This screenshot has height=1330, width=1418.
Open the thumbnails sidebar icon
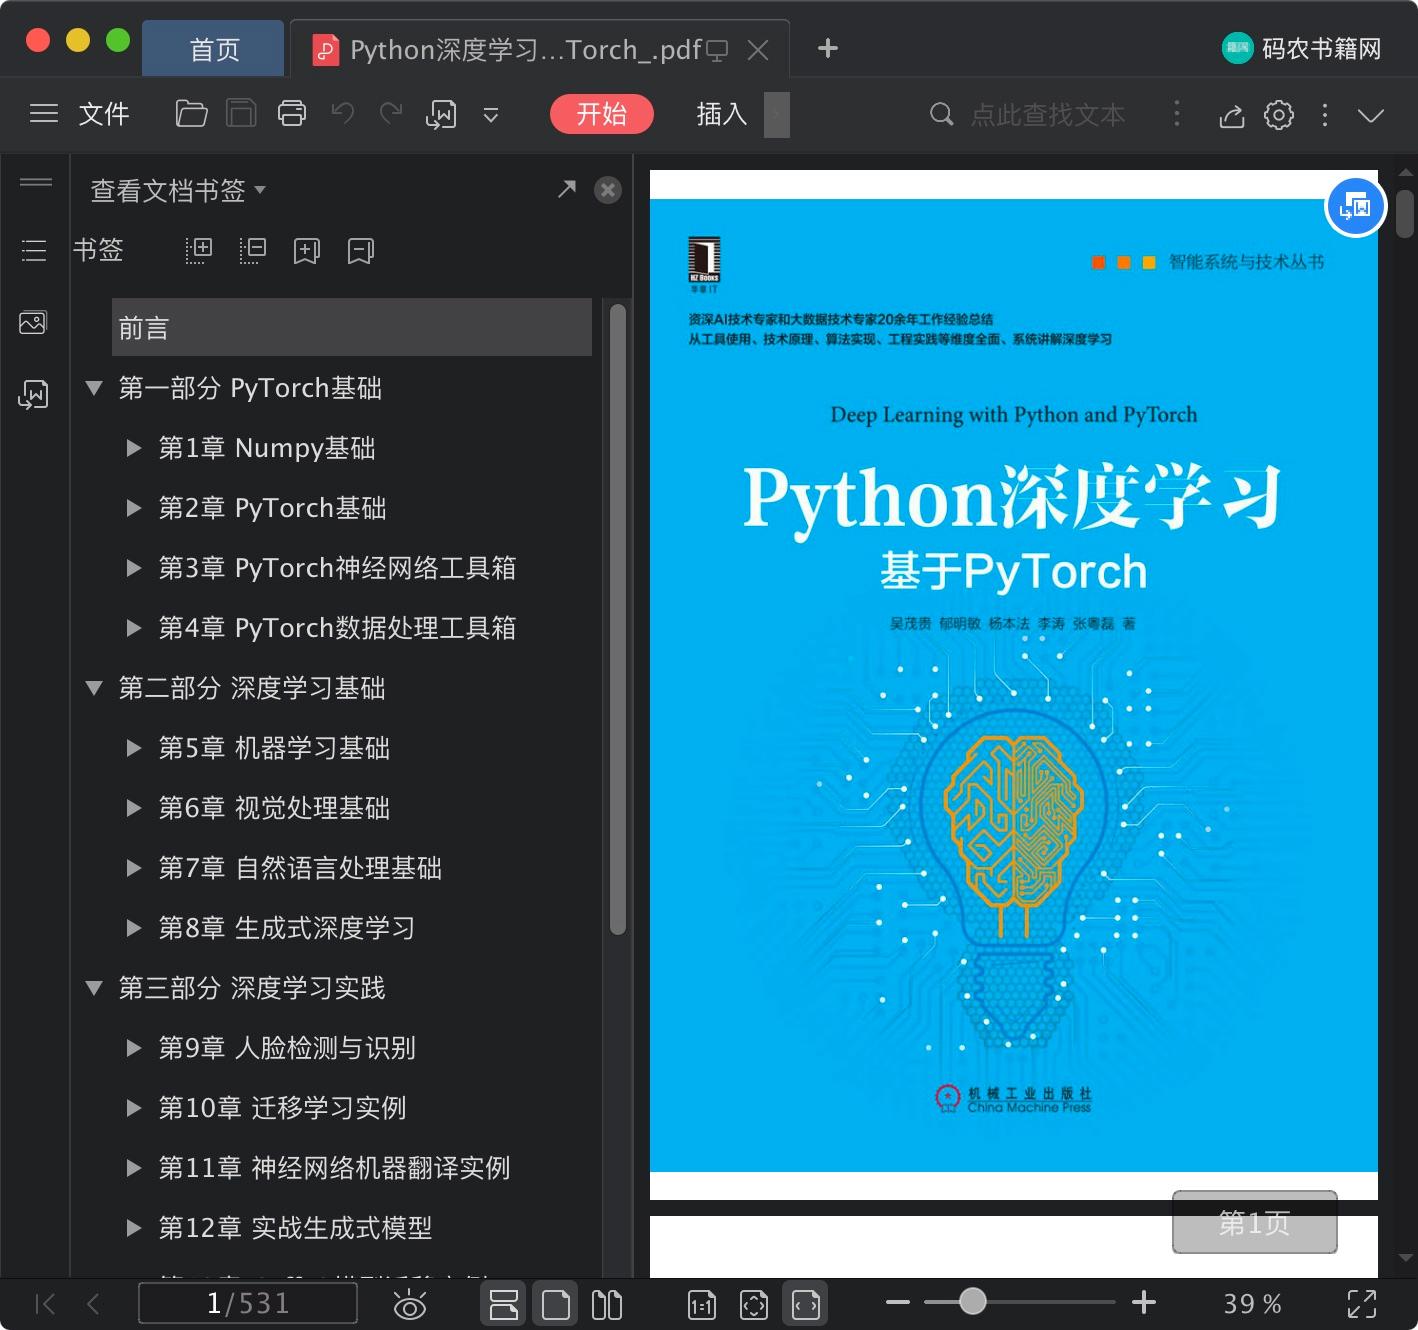[x=33, y=322]
